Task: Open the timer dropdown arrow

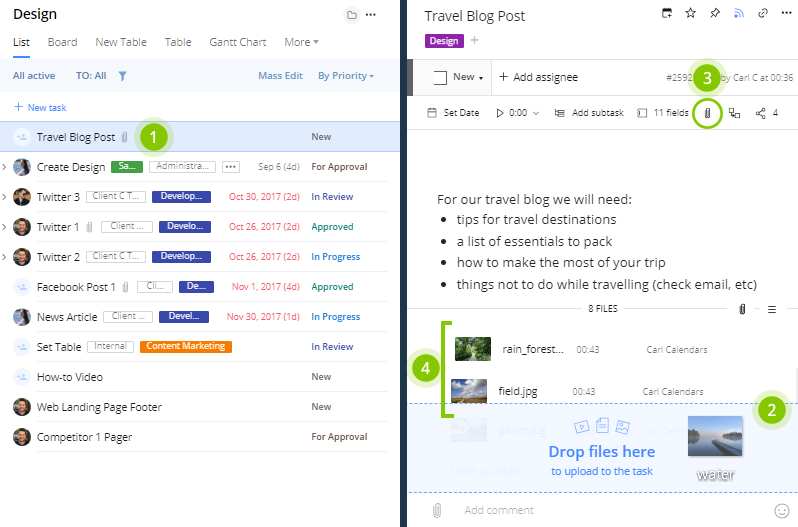Action: (x=536, y=113)
